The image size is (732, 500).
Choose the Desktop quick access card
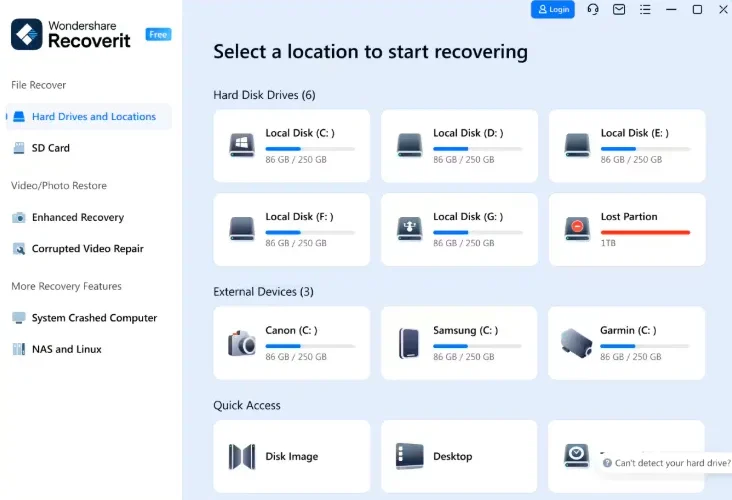coord(459,456)
